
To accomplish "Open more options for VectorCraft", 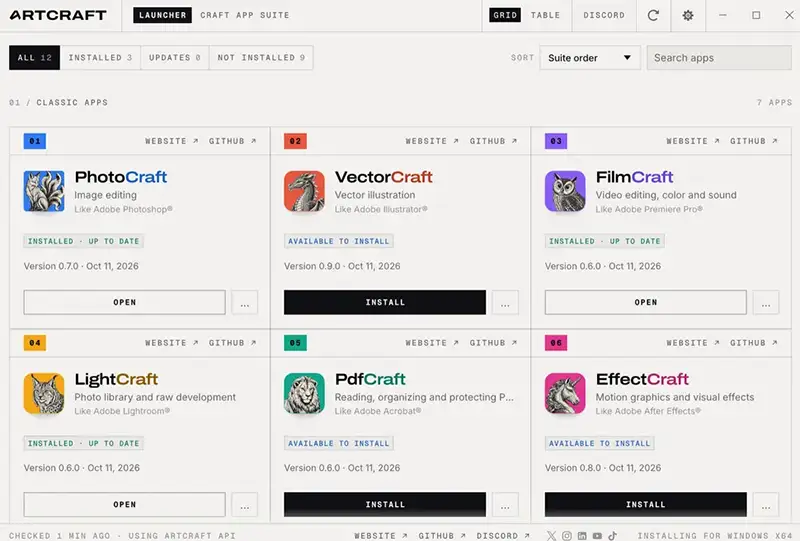I will (505, 302).
